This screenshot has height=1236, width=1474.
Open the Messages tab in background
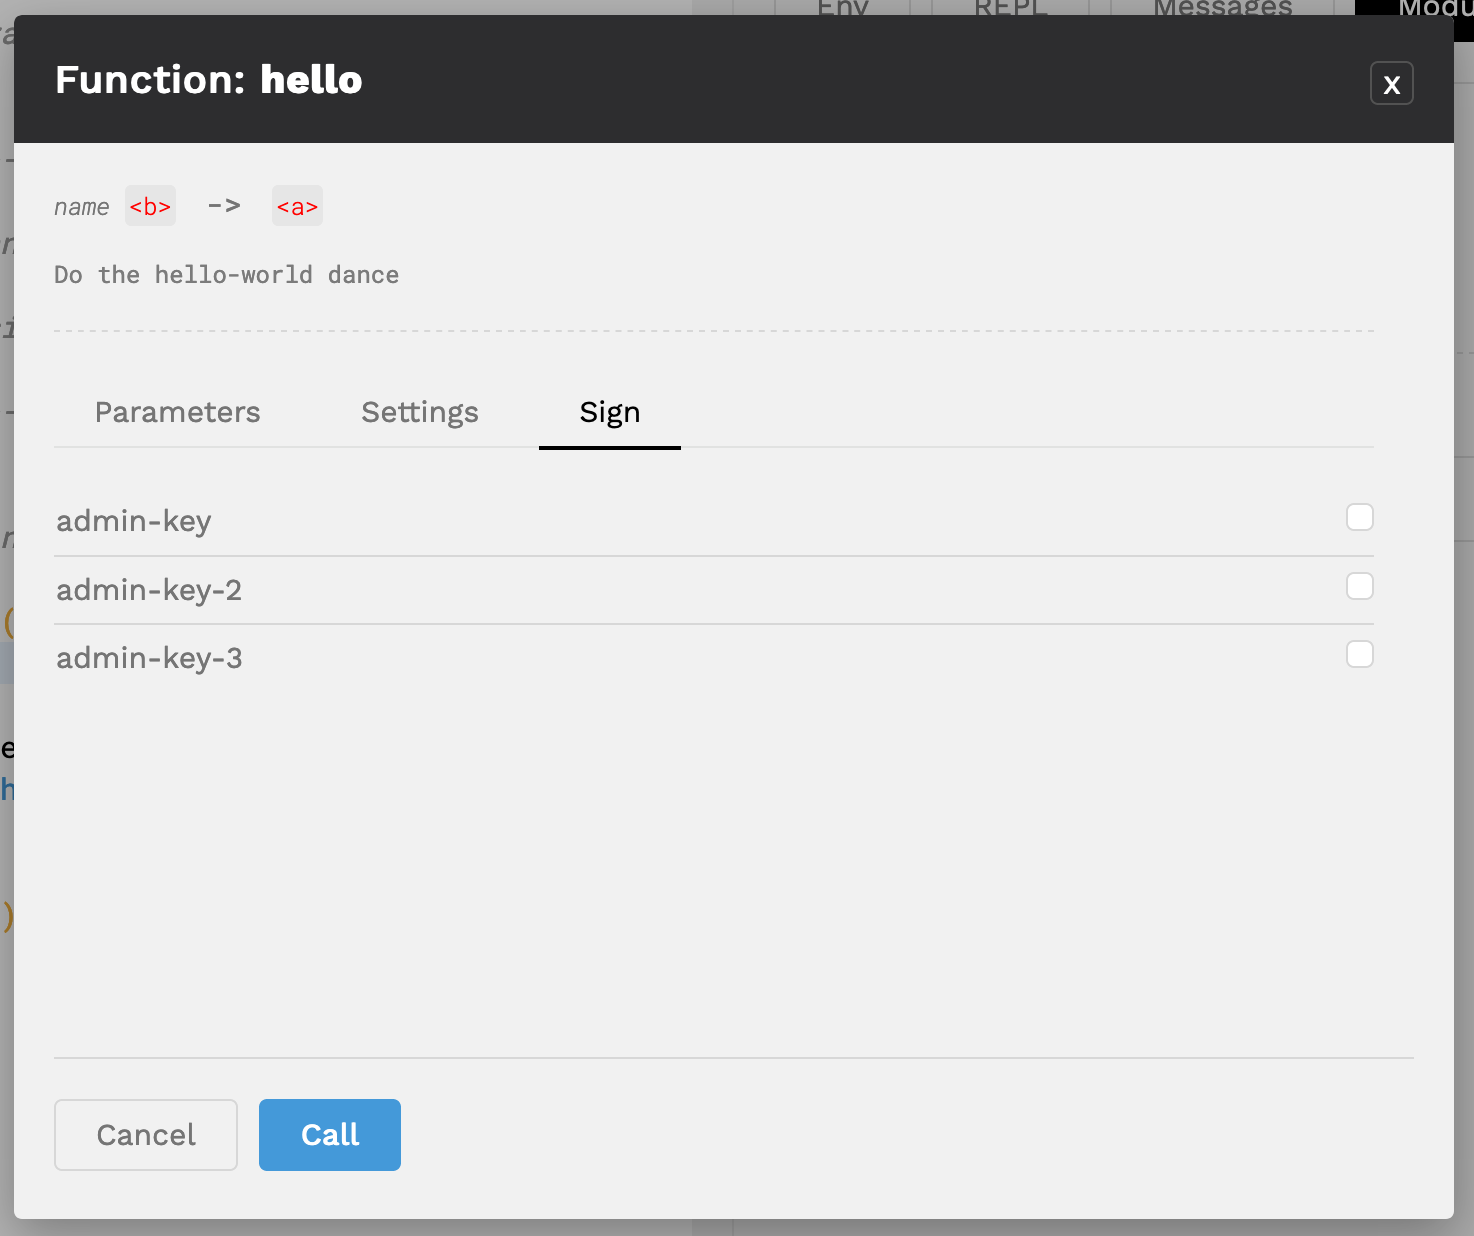coord(1223,7)
